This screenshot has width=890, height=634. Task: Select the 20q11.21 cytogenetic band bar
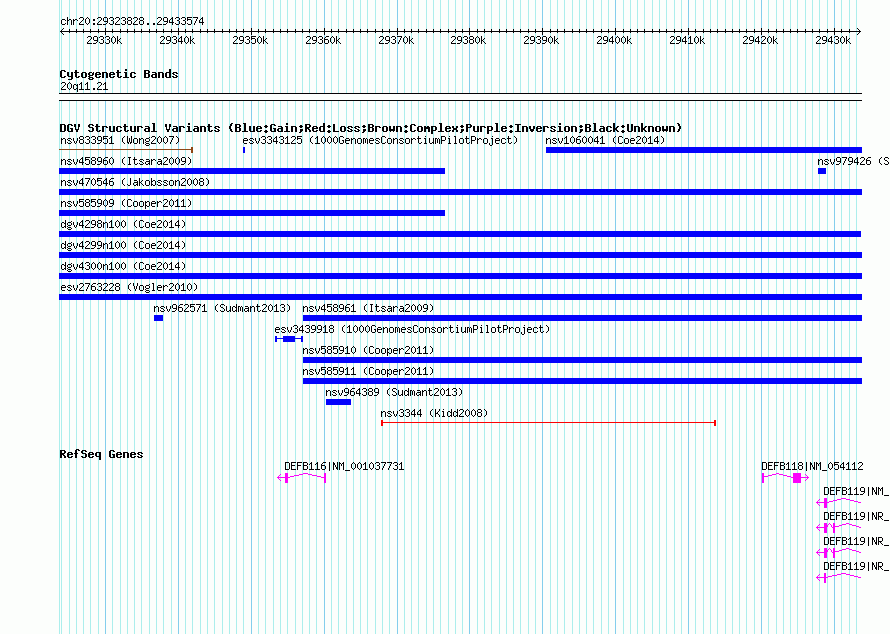coord(460,97)
